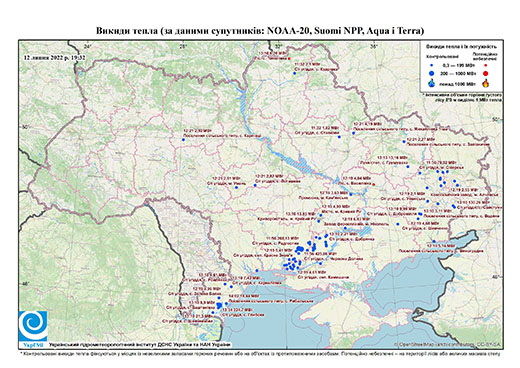This screenshot has width=520, height=368.
Task: Click the large blue circle in the legend
Action: pos(432,73)
